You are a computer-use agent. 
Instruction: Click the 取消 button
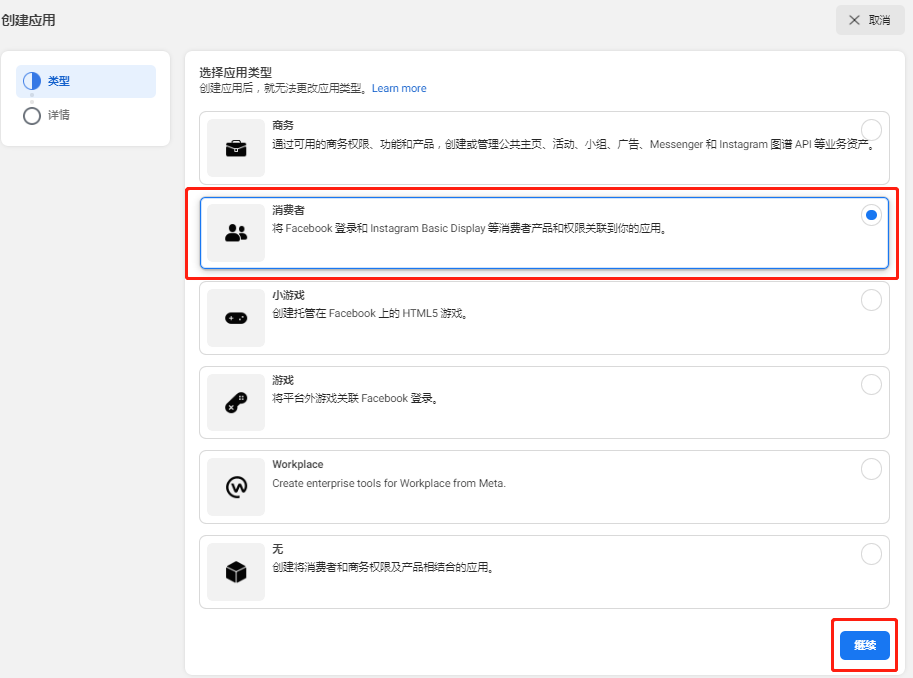870,20
